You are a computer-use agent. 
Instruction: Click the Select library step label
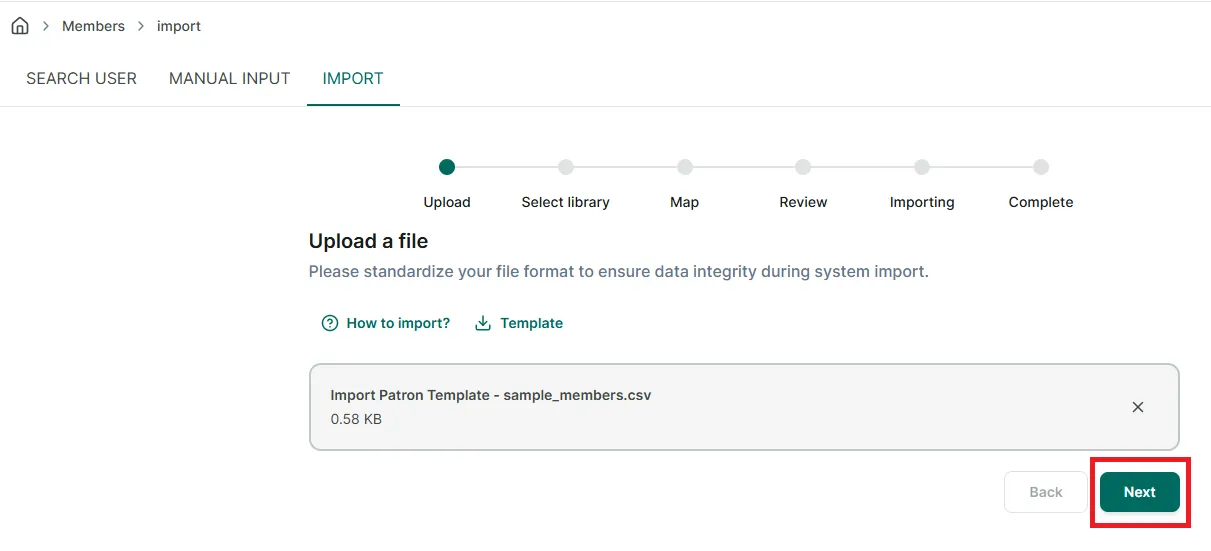[x=566, y=202]
